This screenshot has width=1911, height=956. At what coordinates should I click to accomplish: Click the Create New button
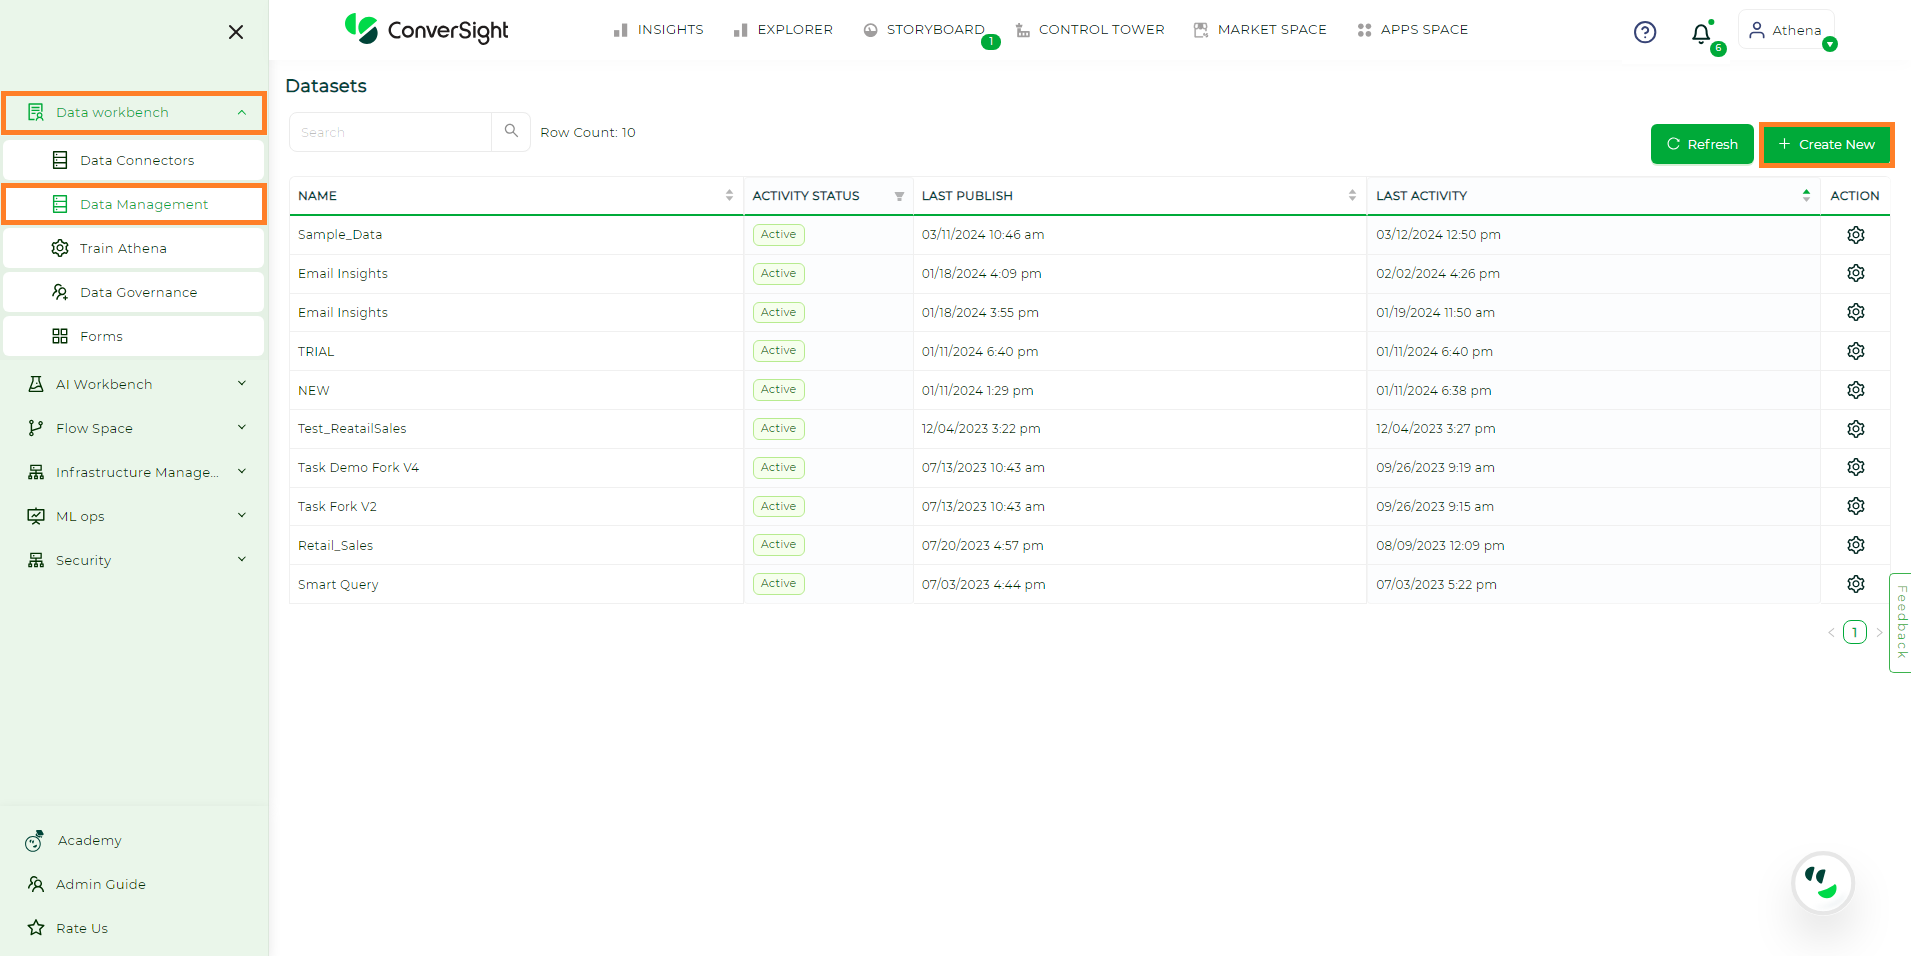coord(1826,144)
